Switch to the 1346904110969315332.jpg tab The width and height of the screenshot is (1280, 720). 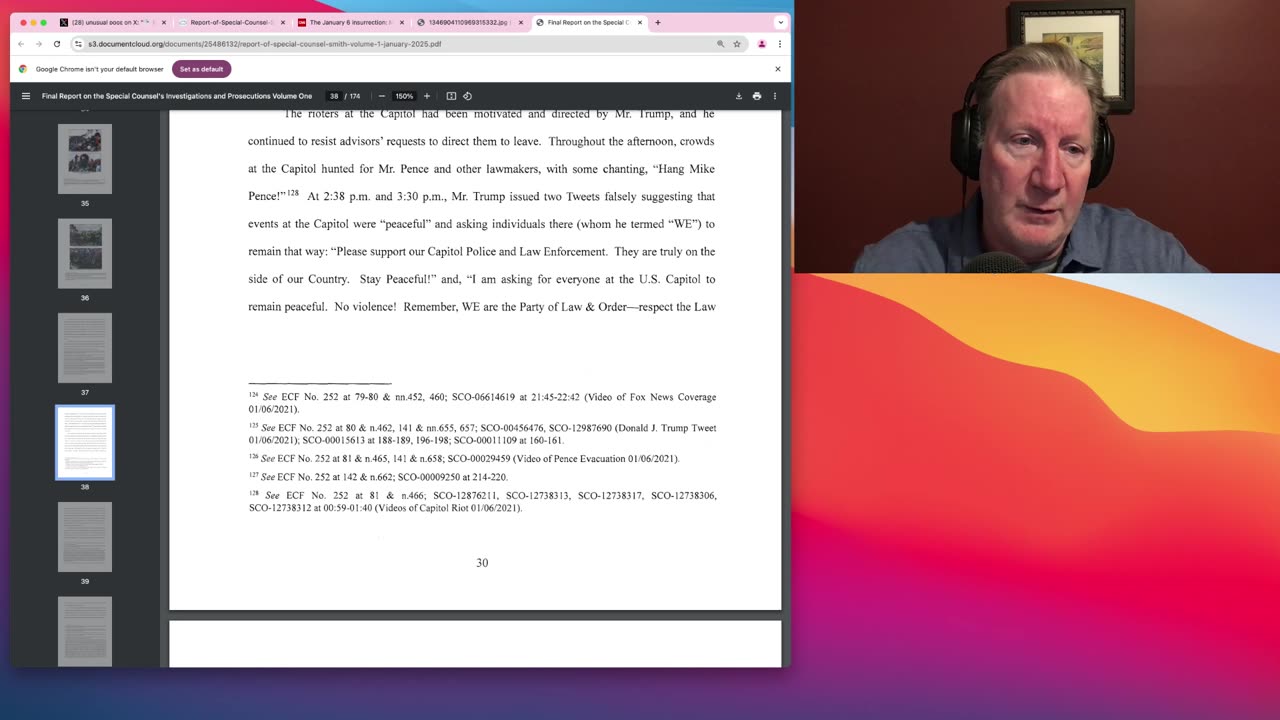pos(470,22)
